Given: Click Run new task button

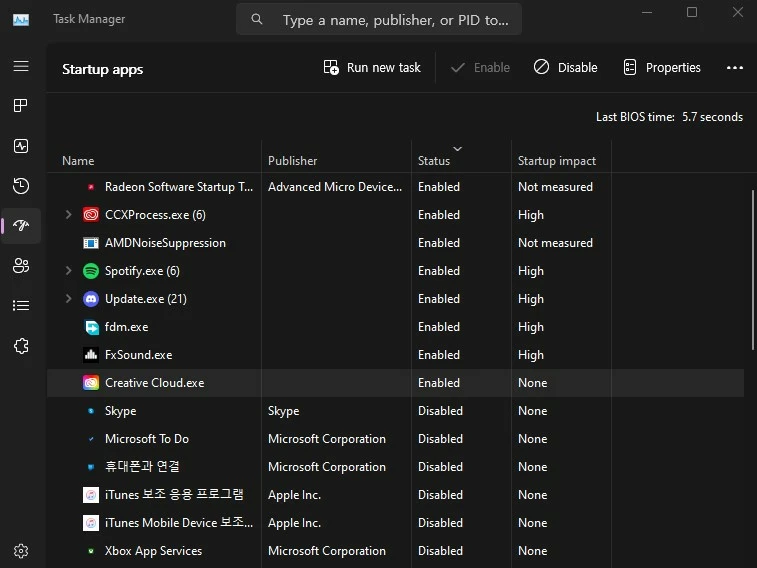Looking at the screenshot, I should coord(372,68).
